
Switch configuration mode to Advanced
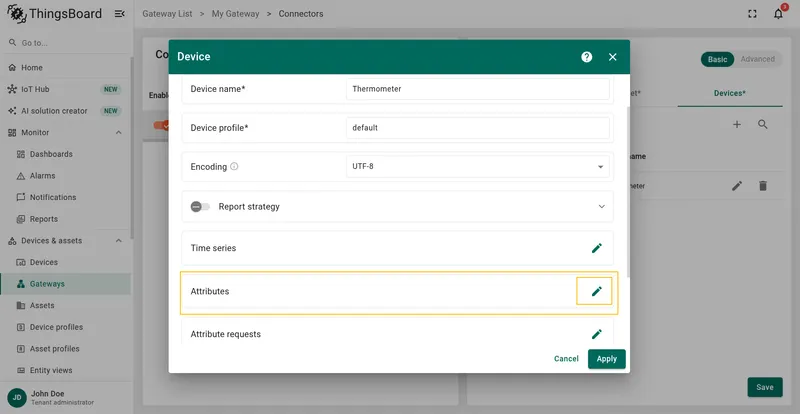tap(758, 59)
